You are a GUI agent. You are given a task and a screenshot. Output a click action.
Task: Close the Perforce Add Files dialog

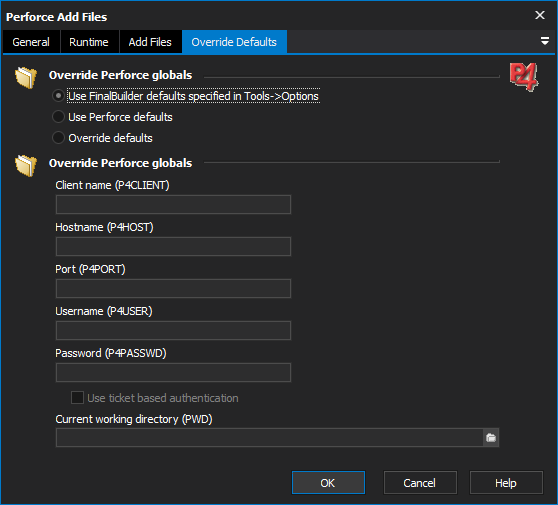click(540, 15)
